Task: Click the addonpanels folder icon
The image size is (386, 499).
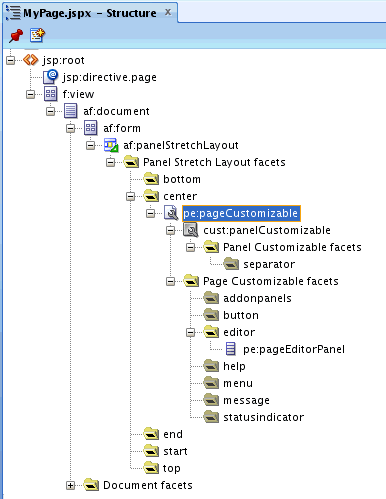Action: click(x=211, y=298)
